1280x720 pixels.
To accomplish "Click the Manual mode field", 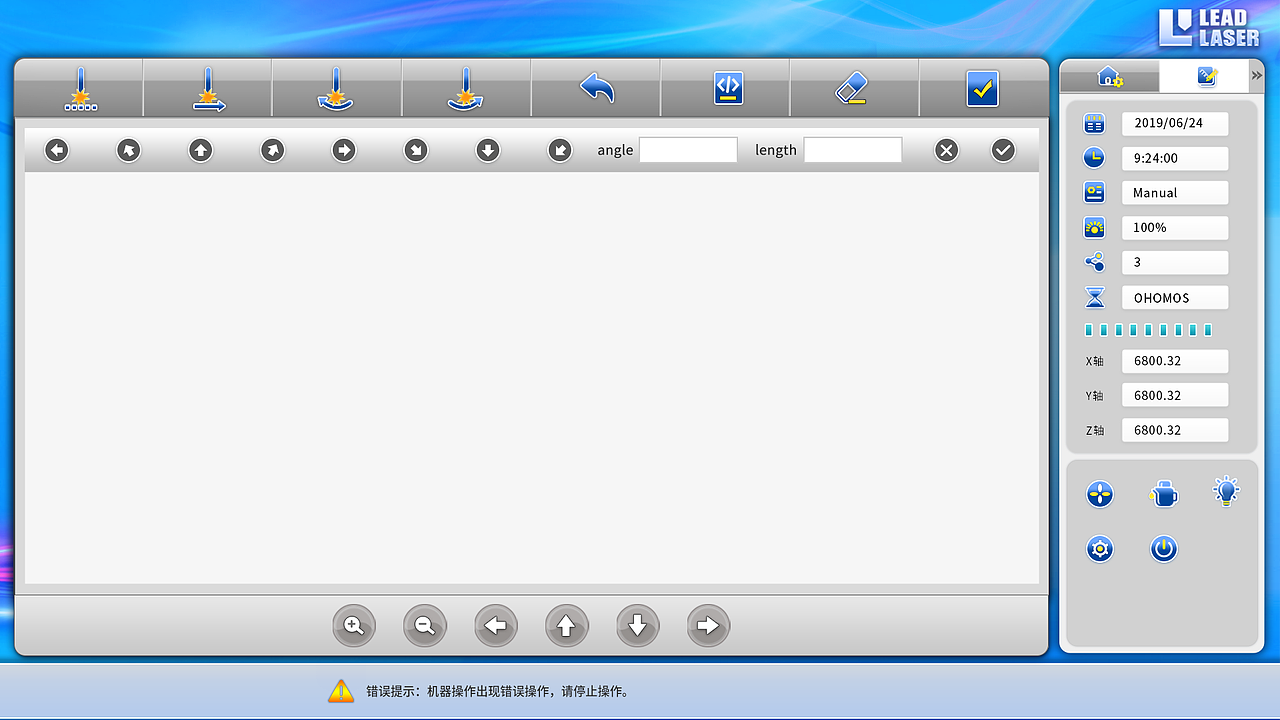I will [x=1175, y=193].
